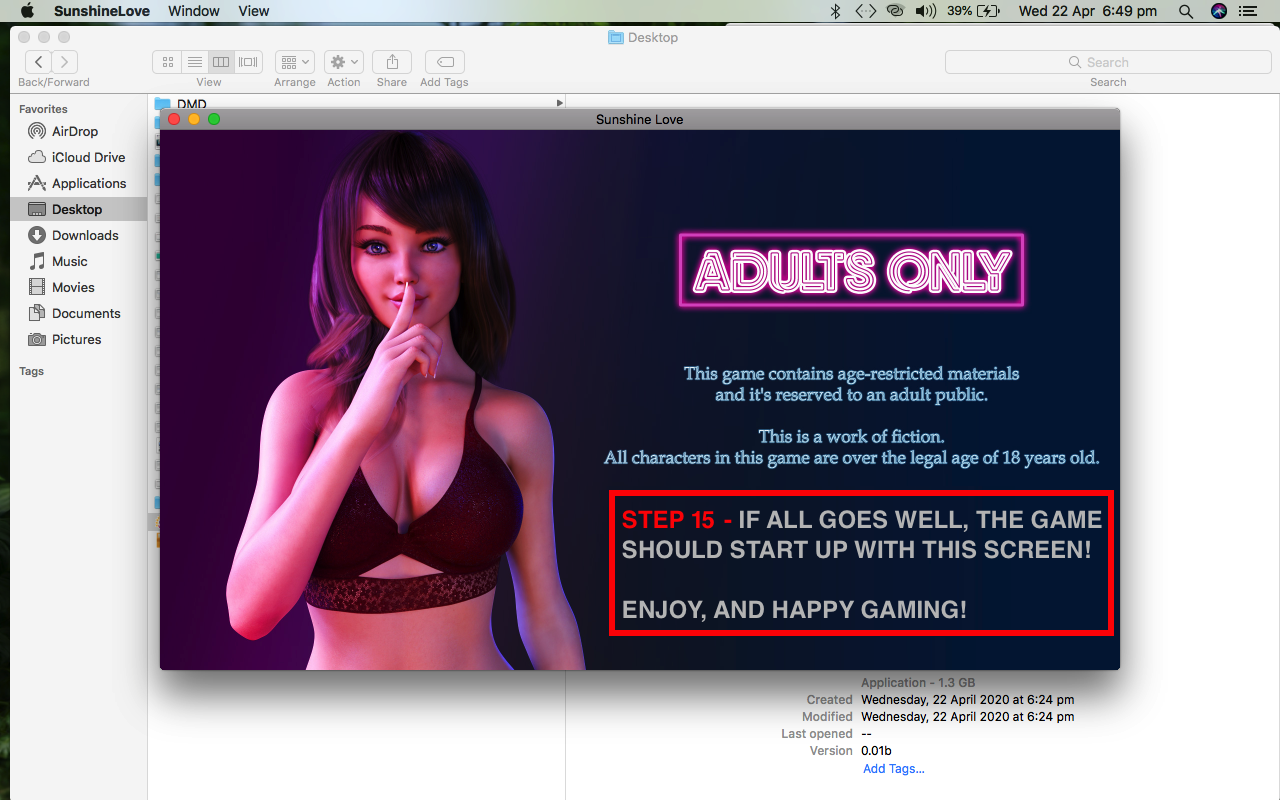Open the Arrange dropdown
This screenshot has width=1280, height=800.
pyautogui.click(x=295, y=62)
